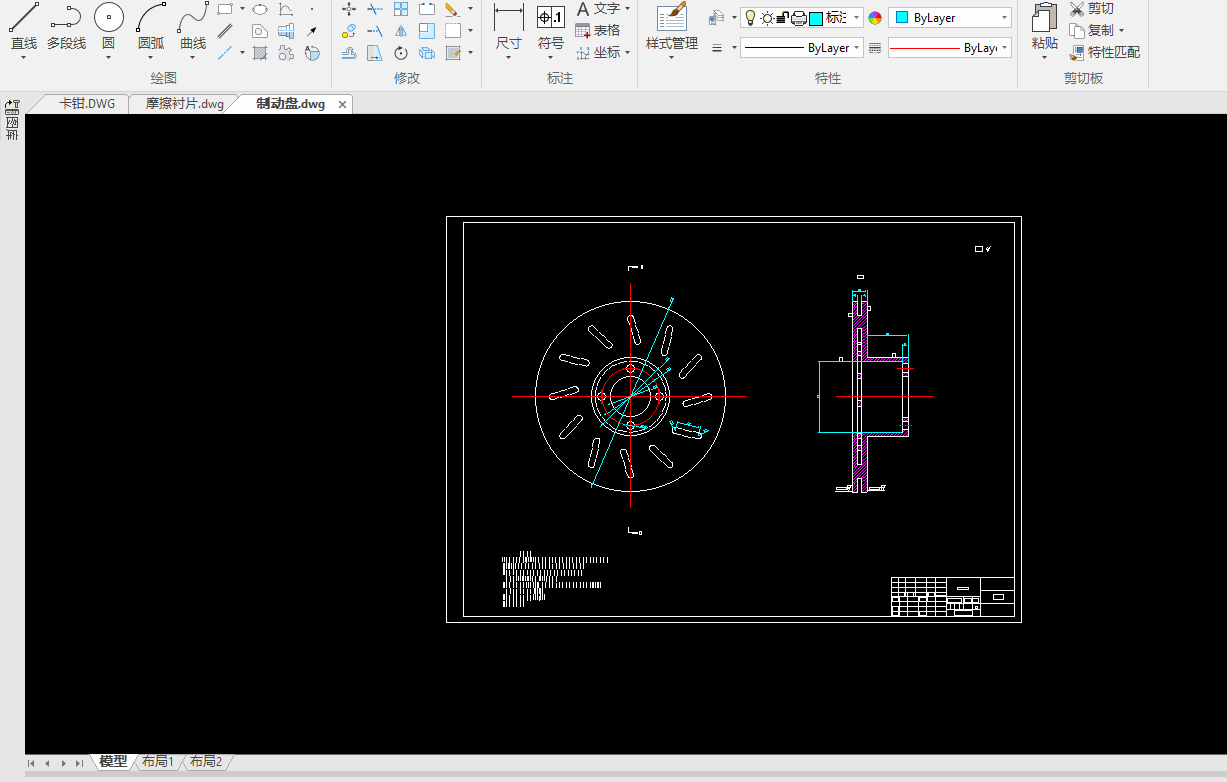
Task: Toggle the layer freeze sun icon
Action: click(x=767, y=18)
